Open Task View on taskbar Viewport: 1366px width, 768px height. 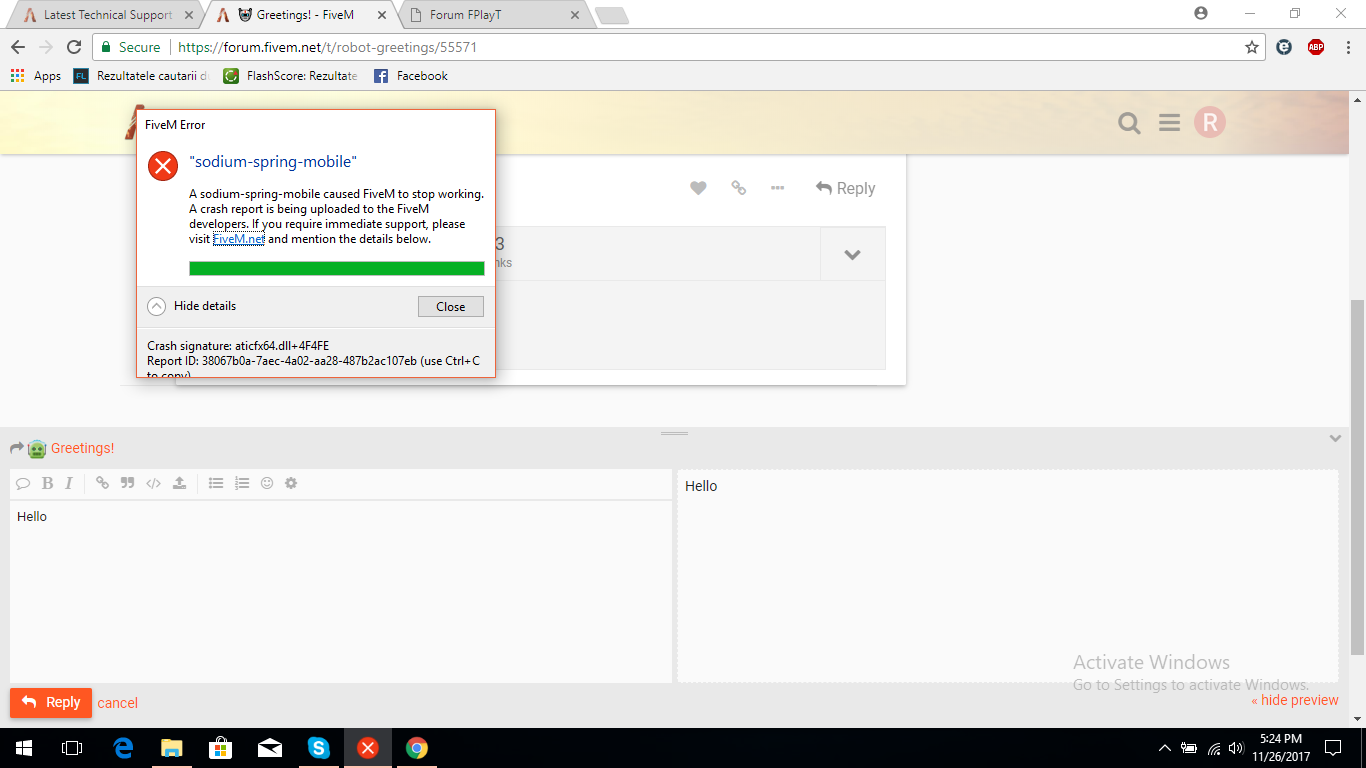pos(72,748)
